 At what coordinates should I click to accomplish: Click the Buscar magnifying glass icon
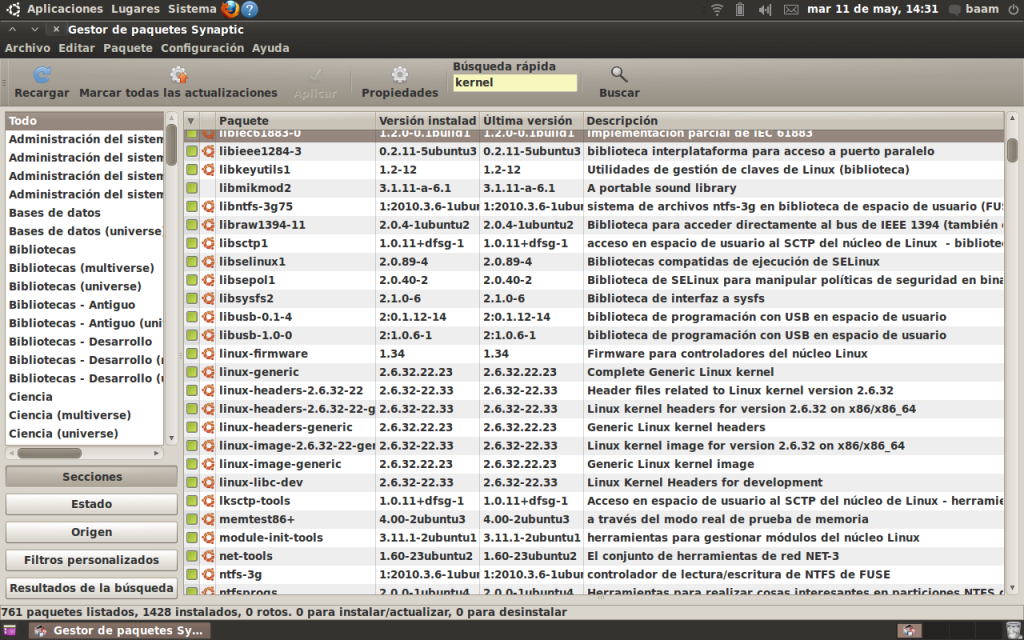pos(619,74)
